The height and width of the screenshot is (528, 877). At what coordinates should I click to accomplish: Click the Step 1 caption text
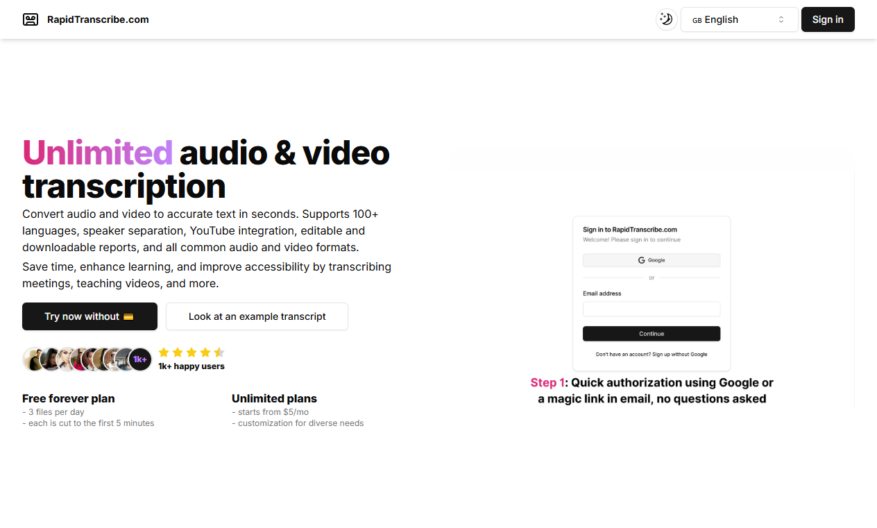tap(652, 390)
